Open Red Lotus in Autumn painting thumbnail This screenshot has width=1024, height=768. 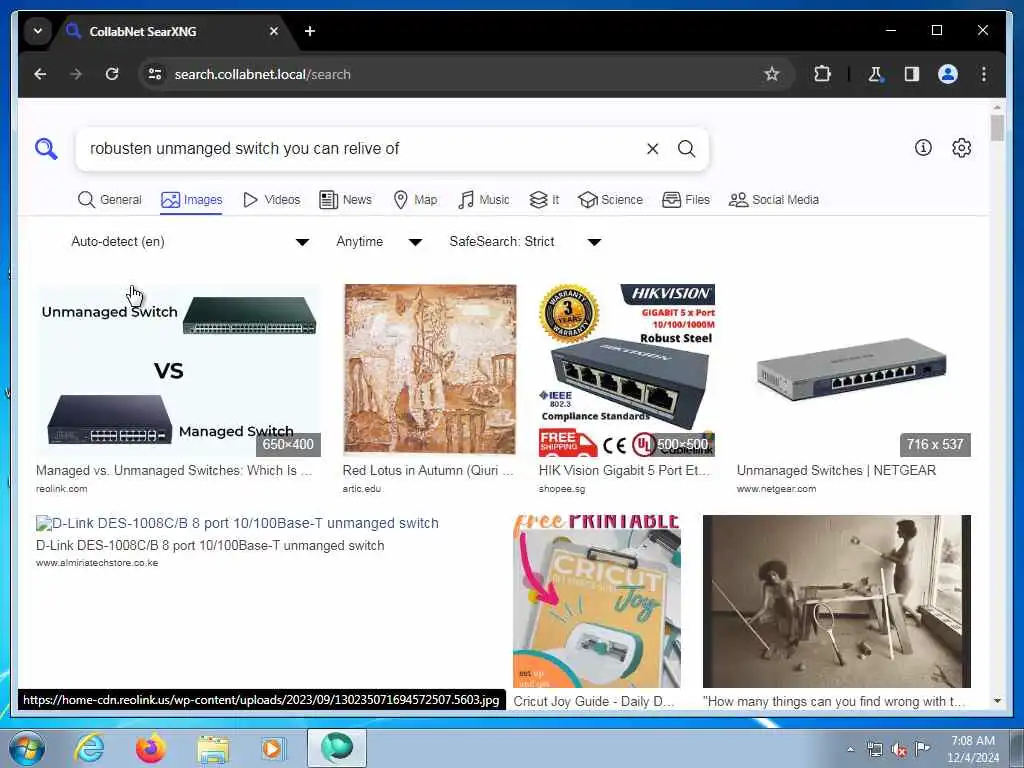tap(430, 370)
